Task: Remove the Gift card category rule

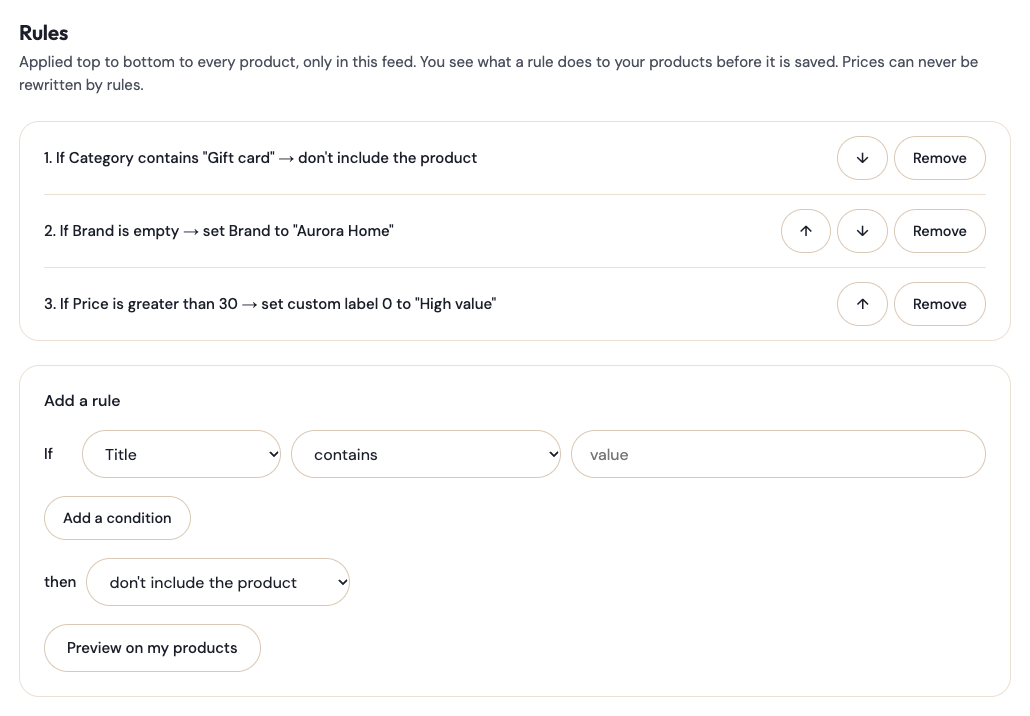Action: [x=939, y=158]
